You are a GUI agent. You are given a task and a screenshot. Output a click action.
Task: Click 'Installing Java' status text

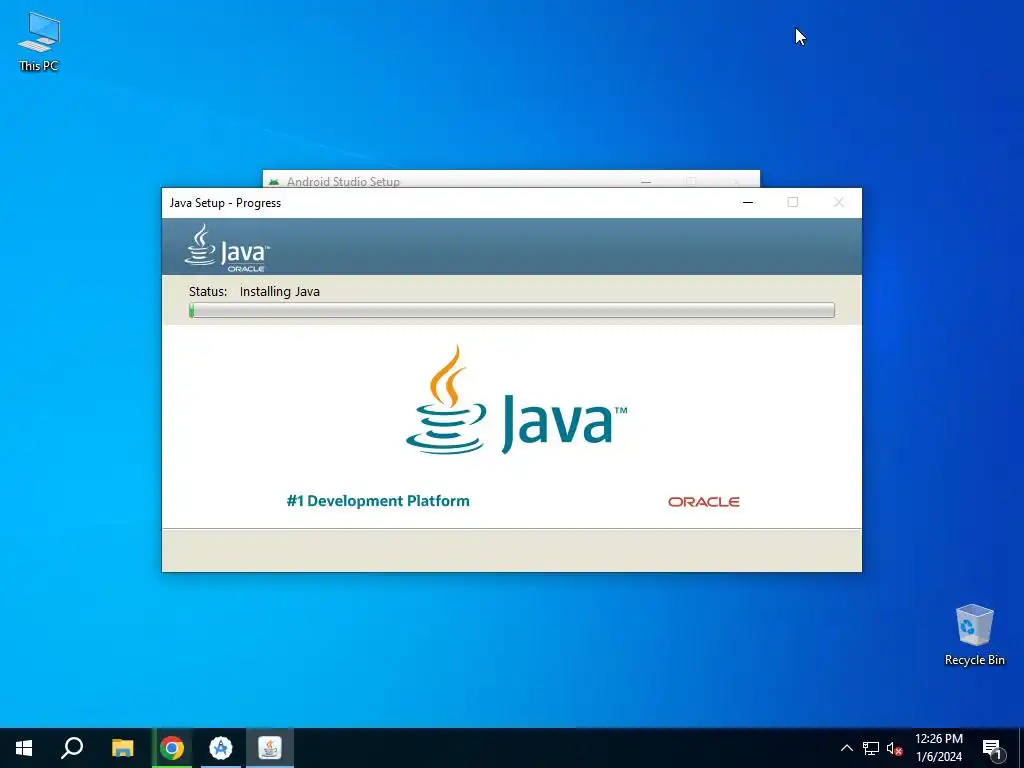tap(280, 291)
